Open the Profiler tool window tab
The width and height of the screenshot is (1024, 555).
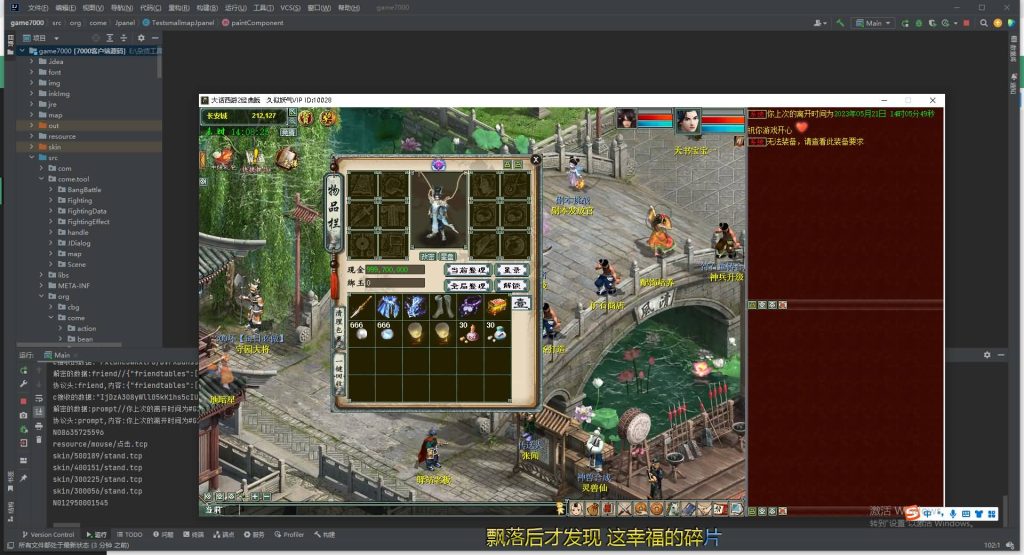289,535
